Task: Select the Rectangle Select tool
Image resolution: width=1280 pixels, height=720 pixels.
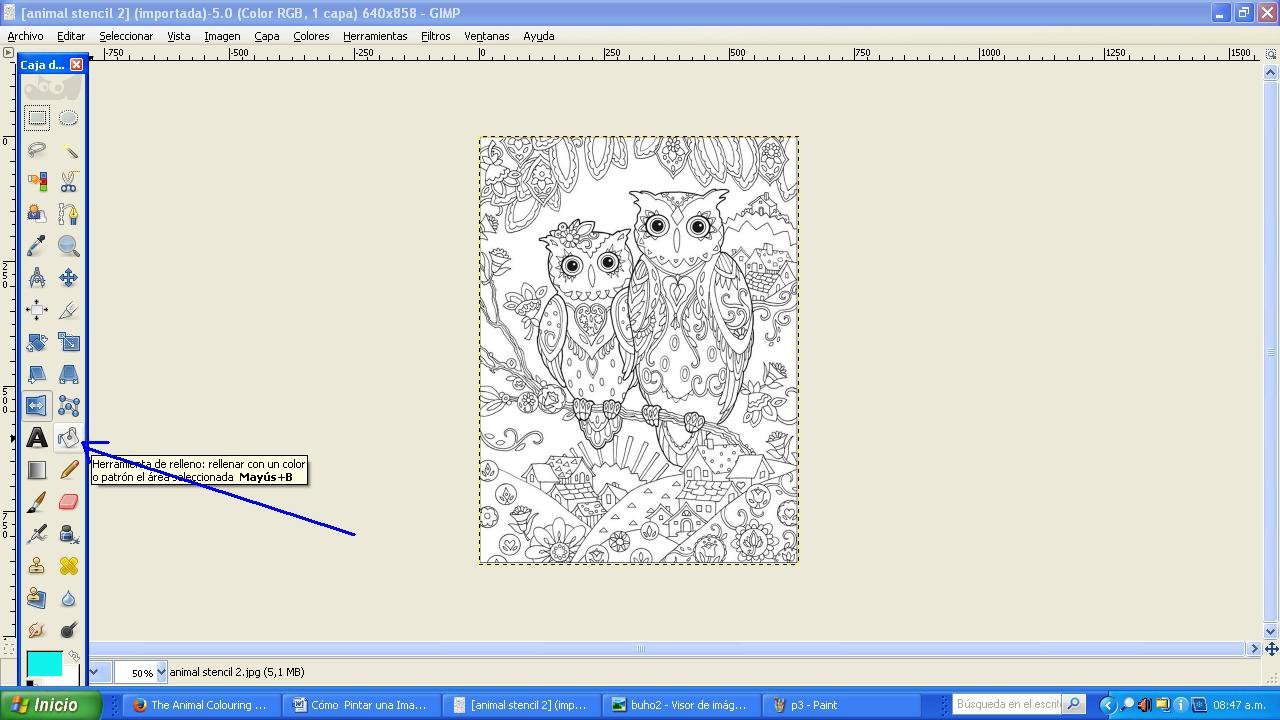Action: (x=37, y=118)
